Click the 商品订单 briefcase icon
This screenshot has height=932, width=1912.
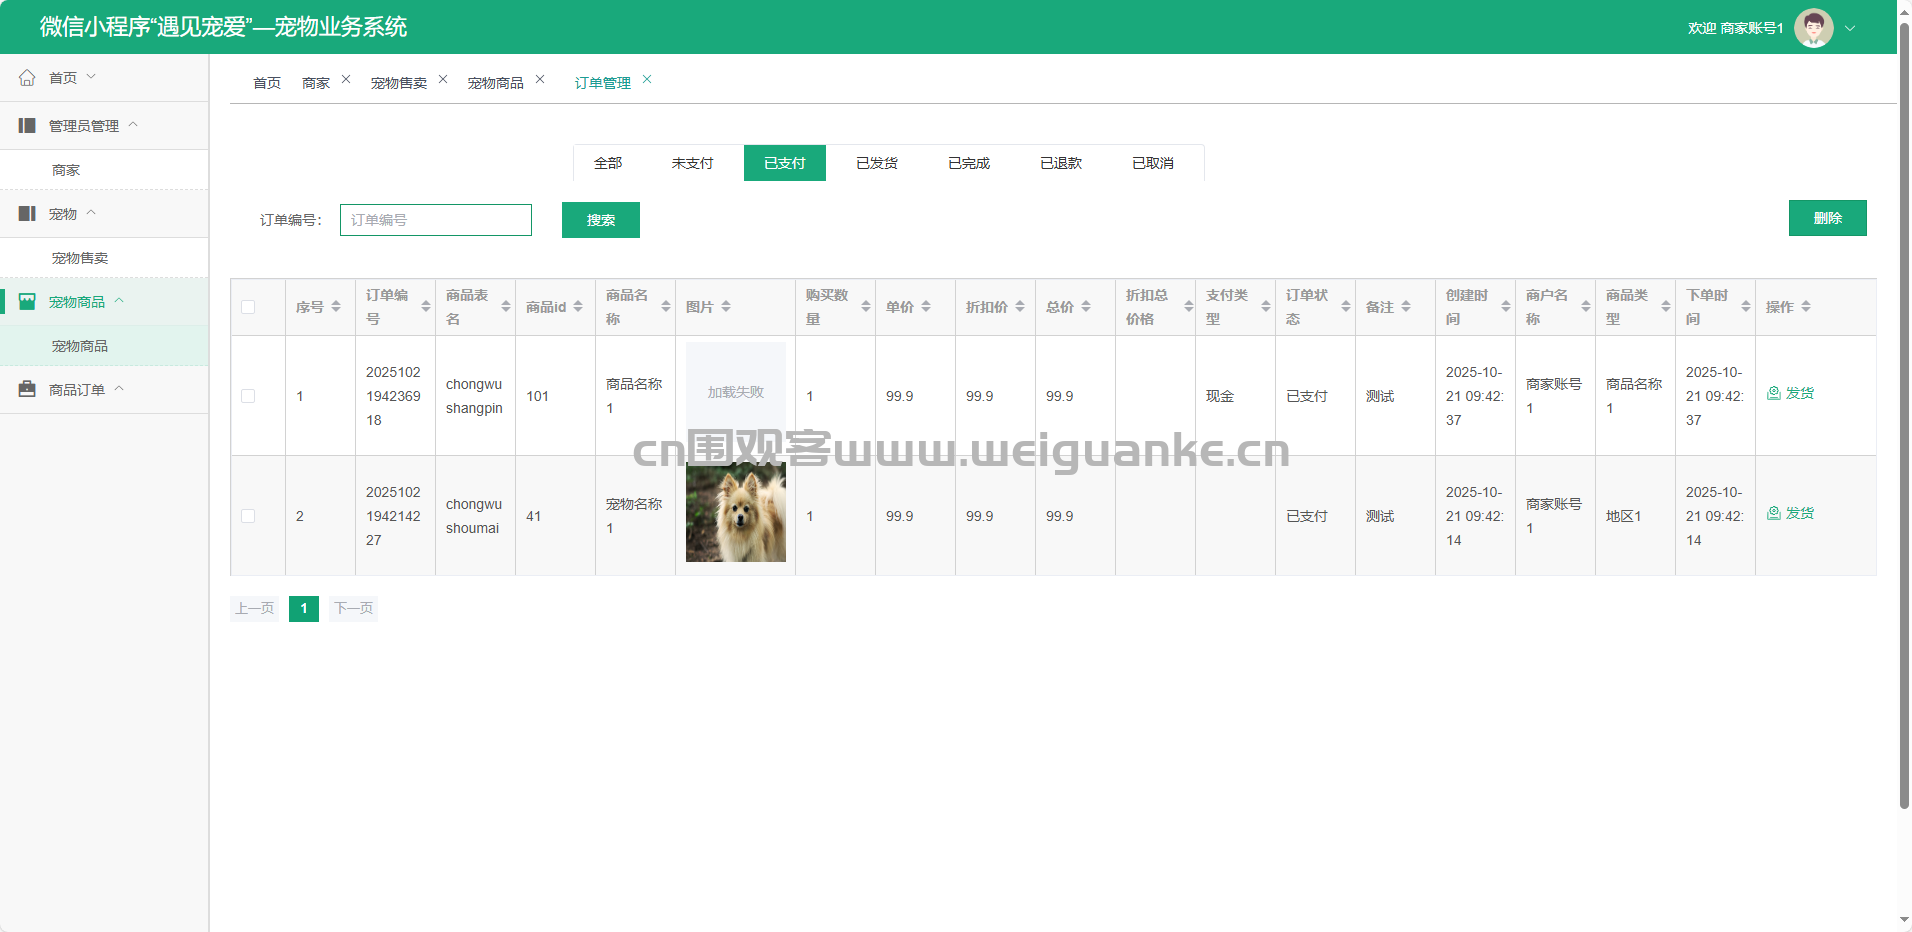(x=27, y=389)
